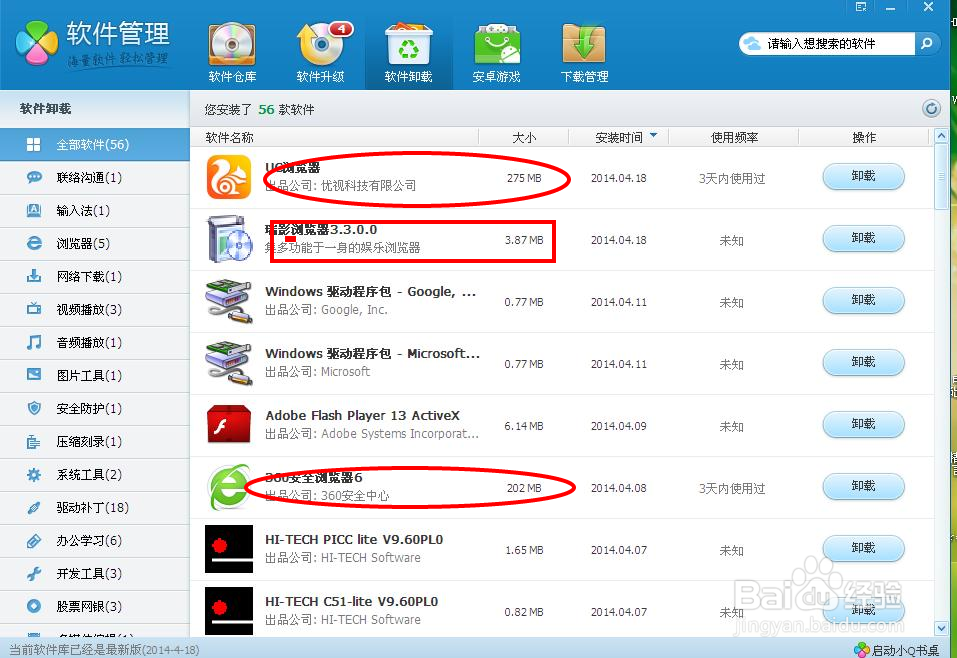Click the HI-TECH C51-lite icon
The width and height of the screenshot is (957, 658).
229,611
